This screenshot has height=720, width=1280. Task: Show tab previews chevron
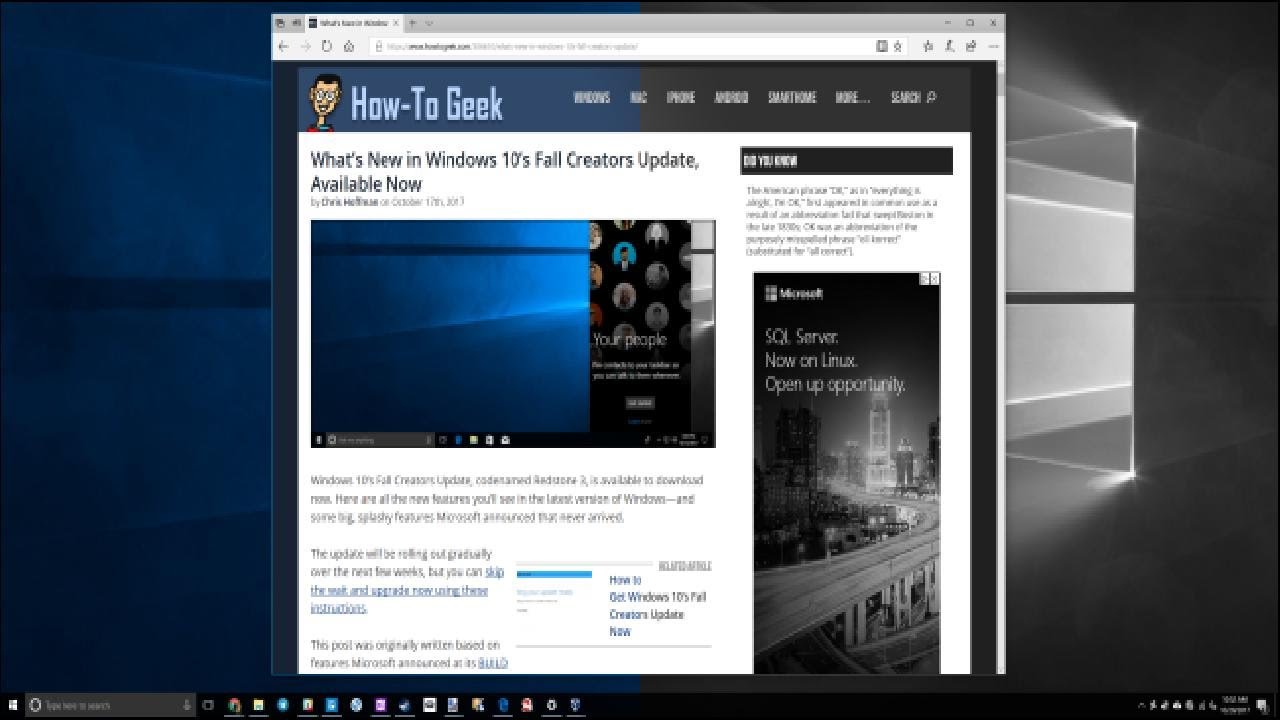coord(429,22)
